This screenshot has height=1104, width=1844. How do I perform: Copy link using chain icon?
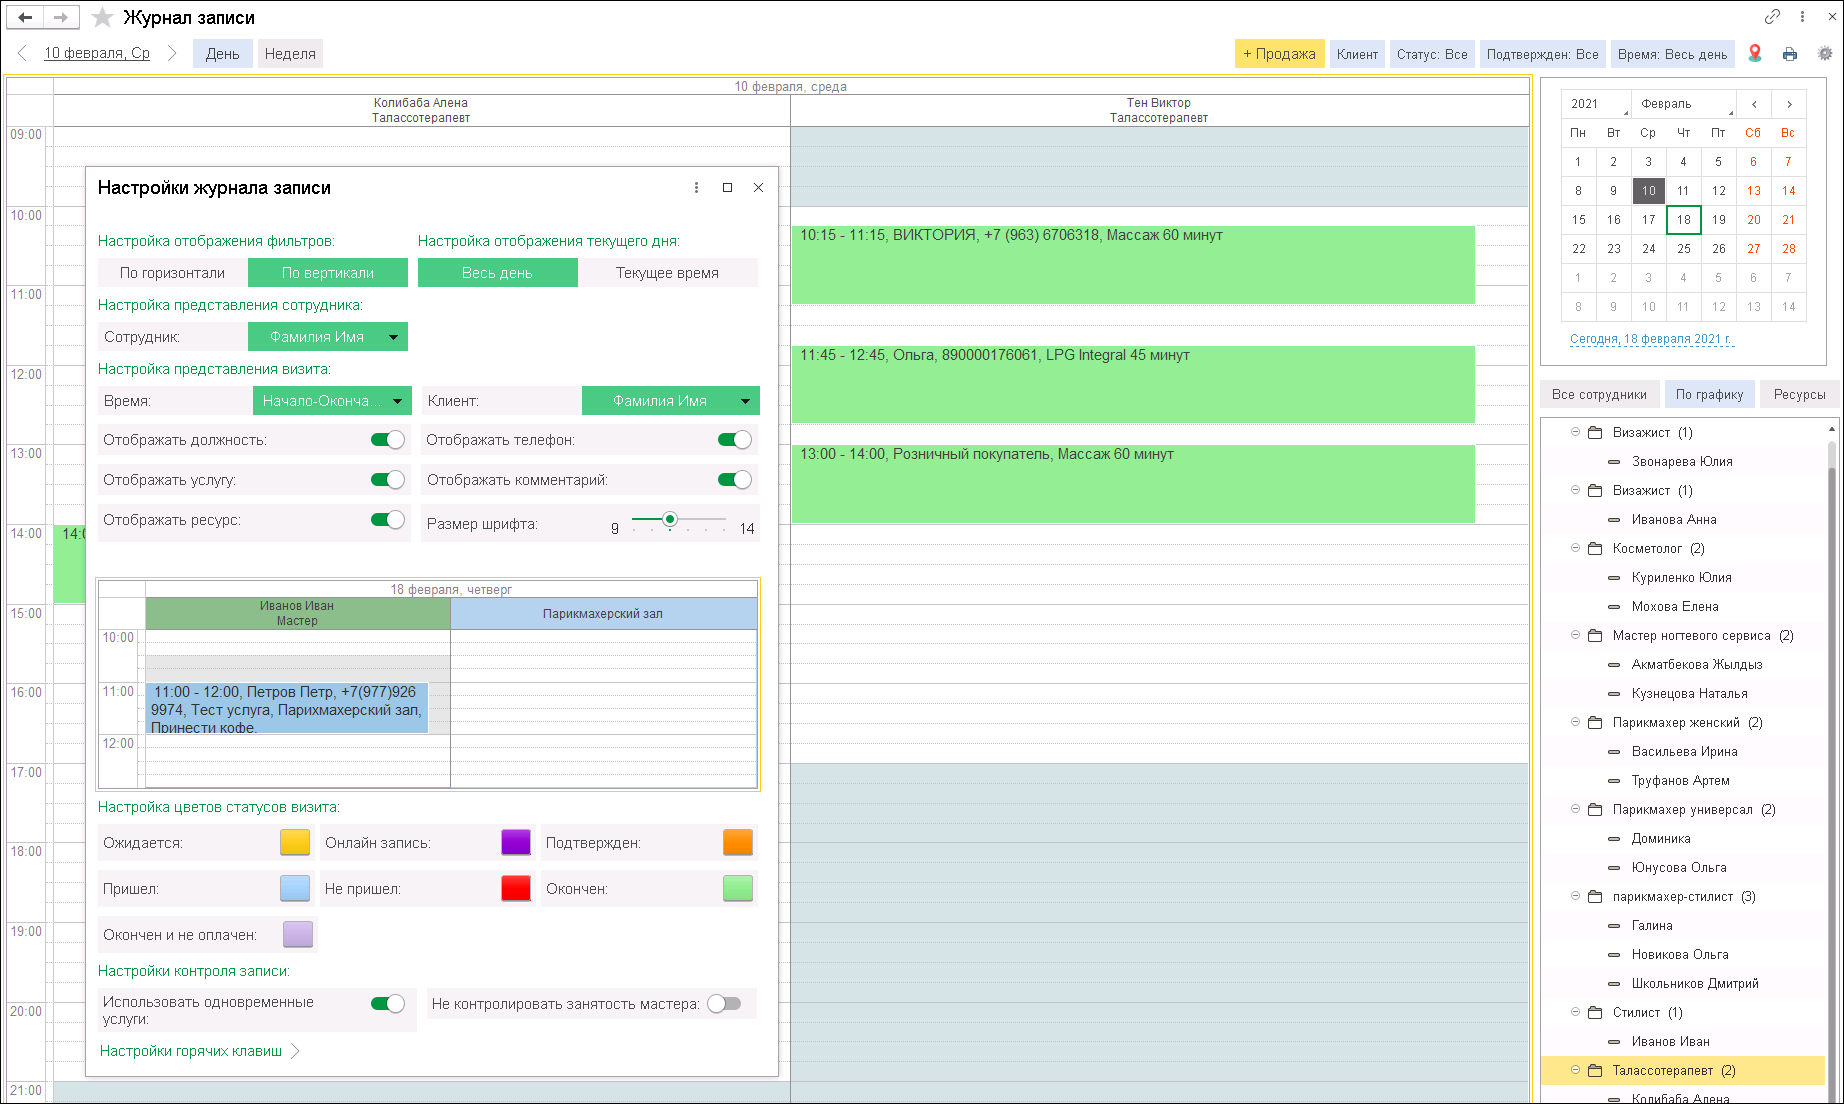point(1772,17)
